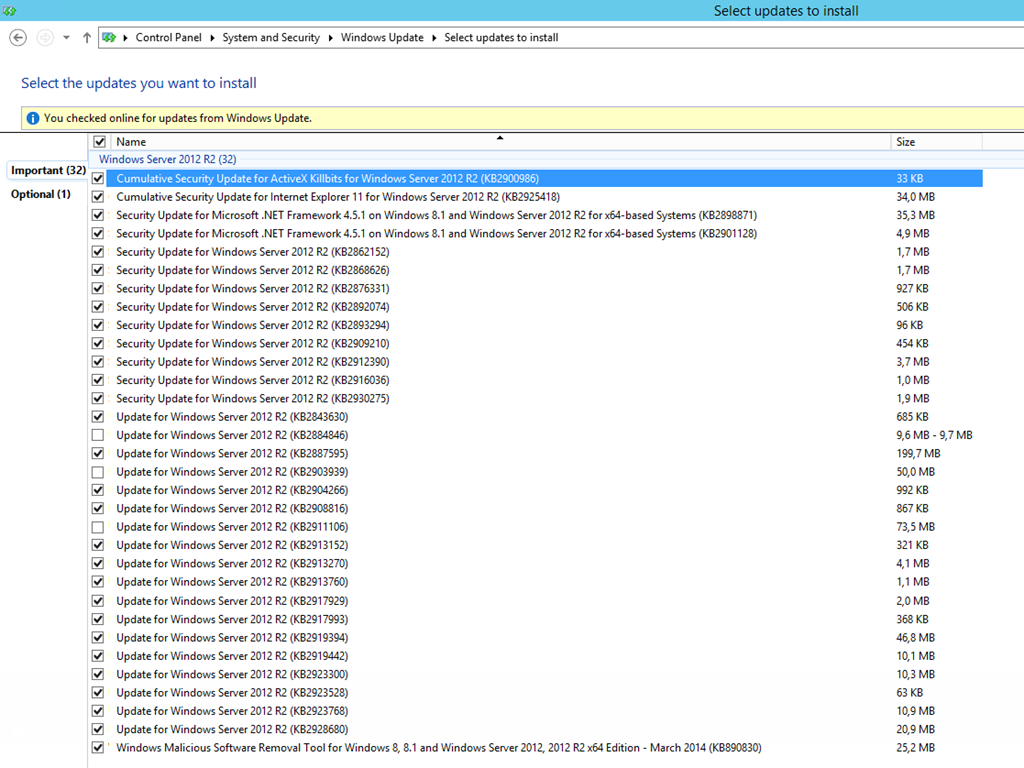Click the Back navigation arrow
The width and height of the screenshot is (1024, 768).
(x=18, y=38)
